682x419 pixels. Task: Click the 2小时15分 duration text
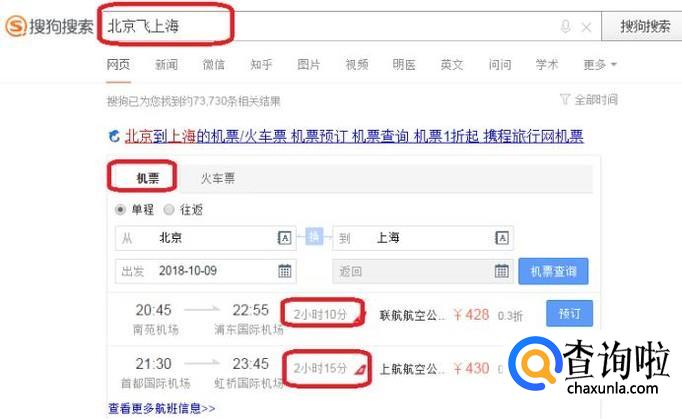tap(320, 369)
